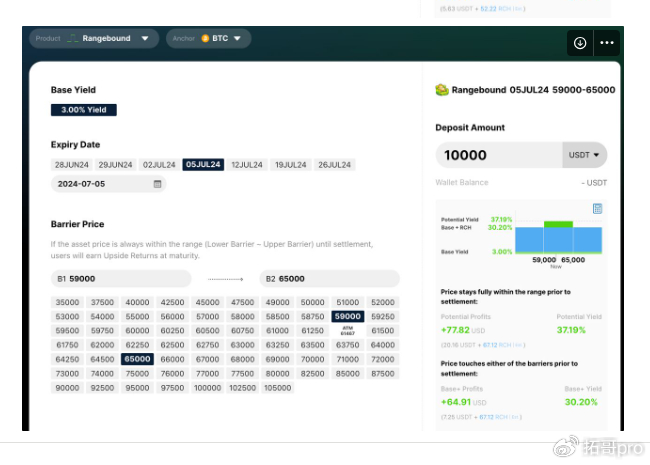Viewport: 650px width, 465px height.
Task: Open the three-dot more options menu
Action: pos(607,43)
